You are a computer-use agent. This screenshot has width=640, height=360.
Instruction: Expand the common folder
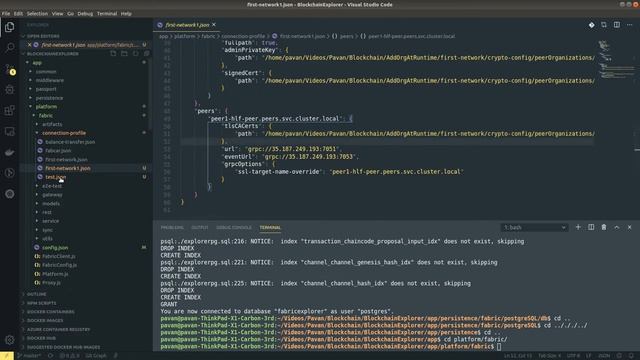46,71
